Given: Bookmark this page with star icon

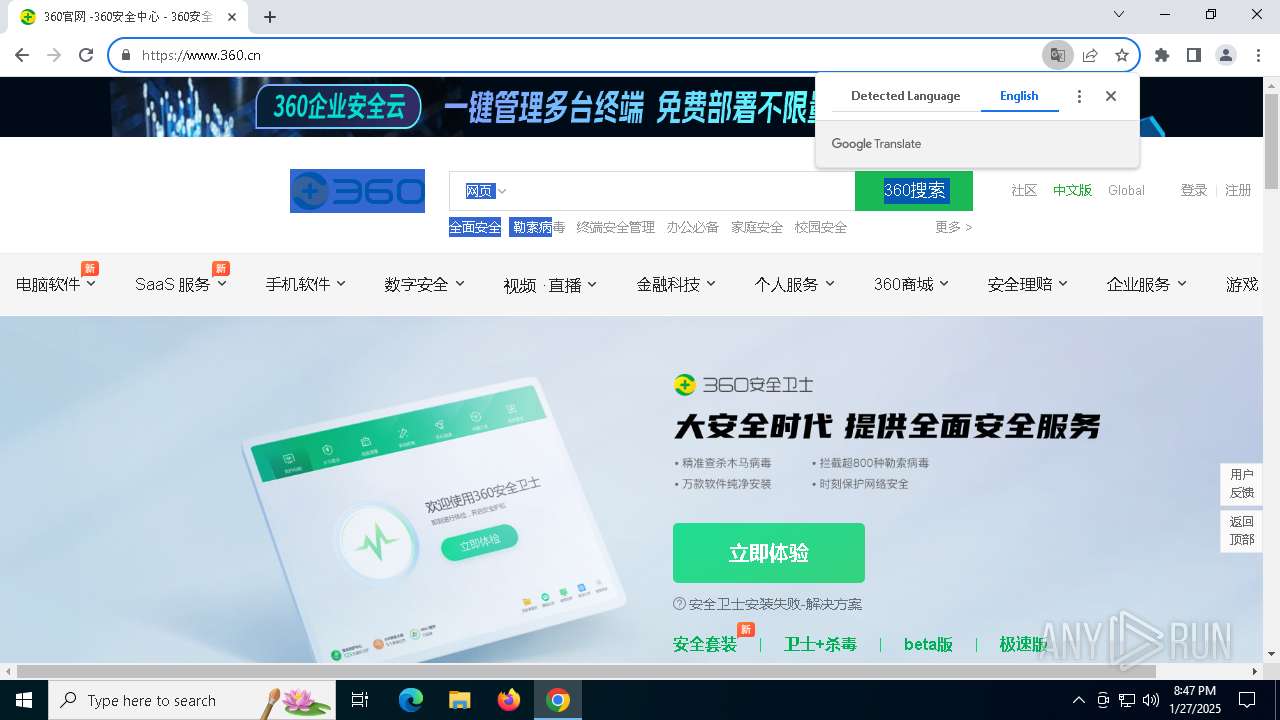Looking at the screenshot, I should point(1122,55).
